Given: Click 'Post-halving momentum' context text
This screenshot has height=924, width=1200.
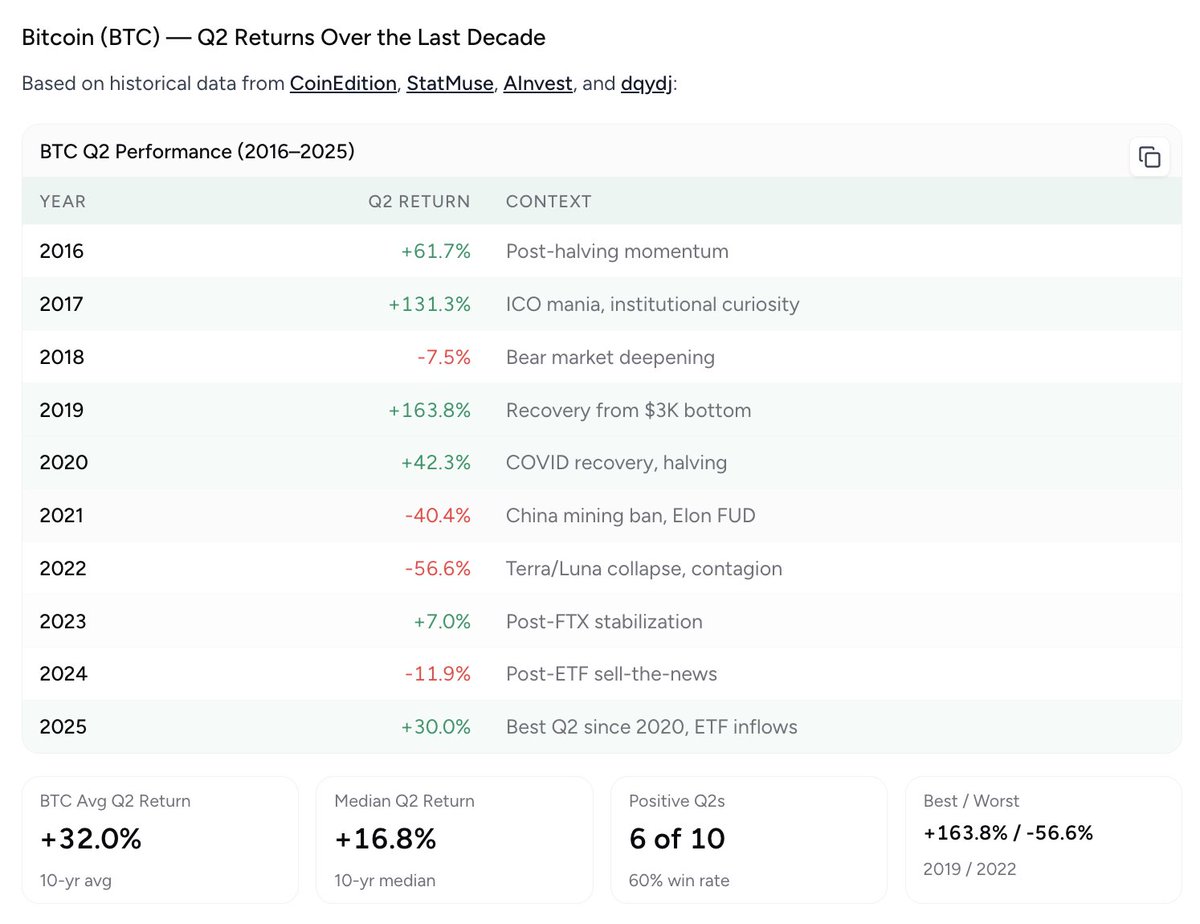Looking at the screenshot, I should click(617, 251).
